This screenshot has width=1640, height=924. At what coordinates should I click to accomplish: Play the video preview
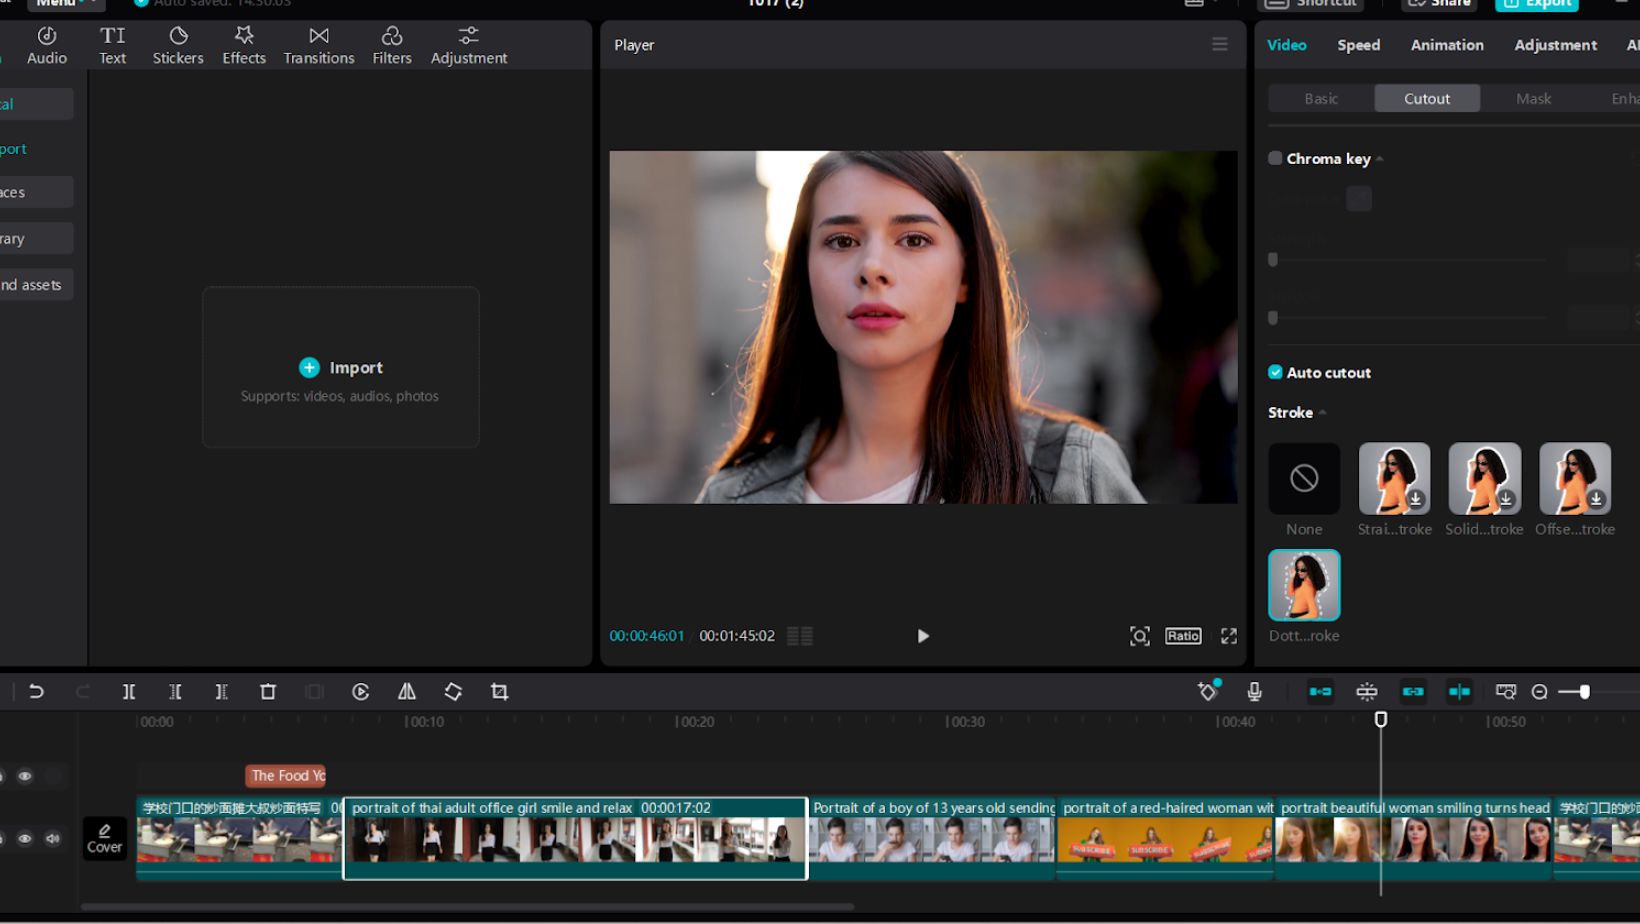click(923, 636)
